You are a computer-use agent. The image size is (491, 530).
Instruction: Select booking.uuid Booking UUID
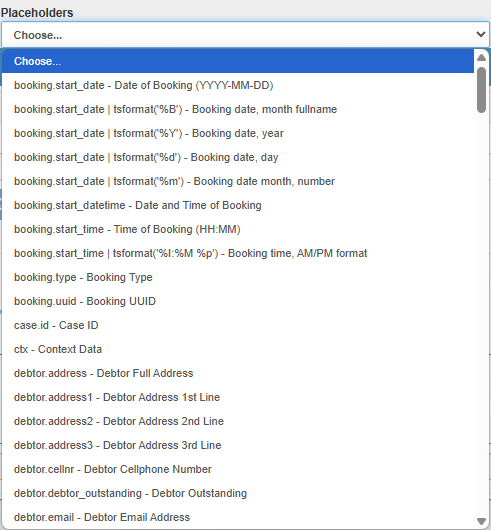[238, 301]
